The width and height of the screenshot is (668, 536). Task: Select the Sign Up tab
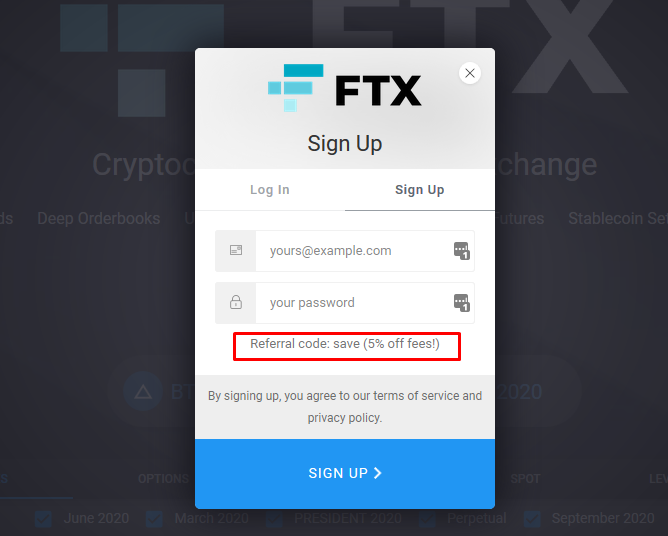[x=420, y=190]
